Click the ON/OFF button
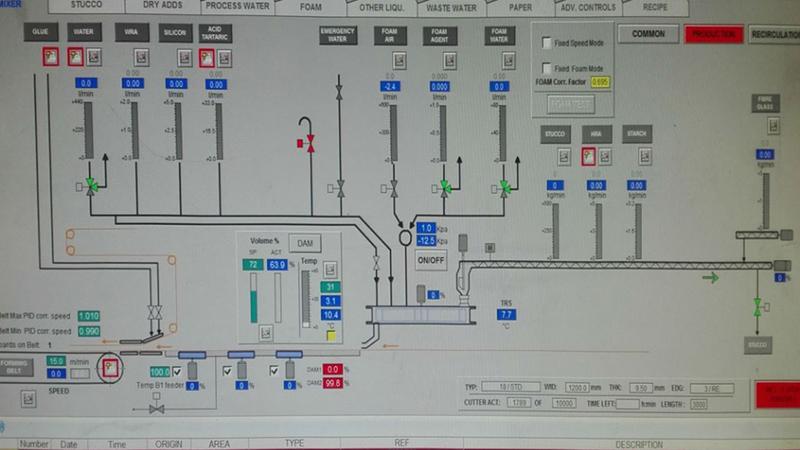This screenshot has height=450, width=800. click(x=431, y=260)
